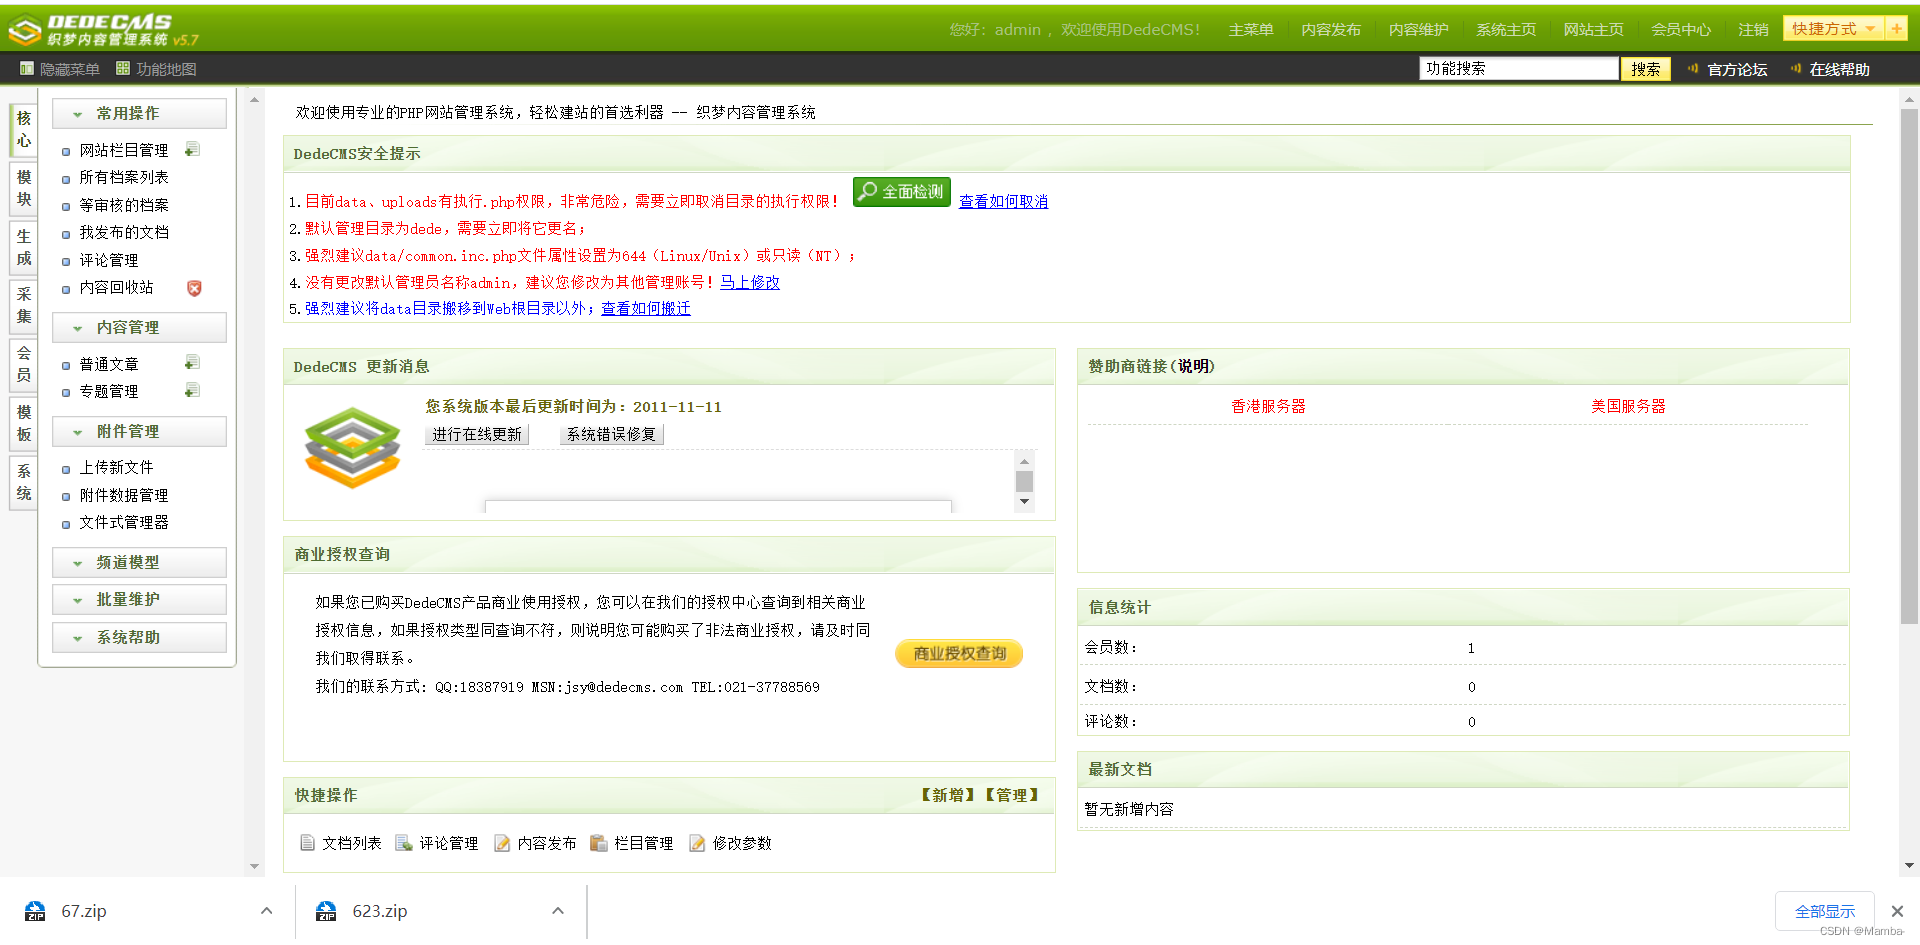1920x945 pixels.
Task: Focus the 功能搜索 input field
Action: (x=1519, y=68)
